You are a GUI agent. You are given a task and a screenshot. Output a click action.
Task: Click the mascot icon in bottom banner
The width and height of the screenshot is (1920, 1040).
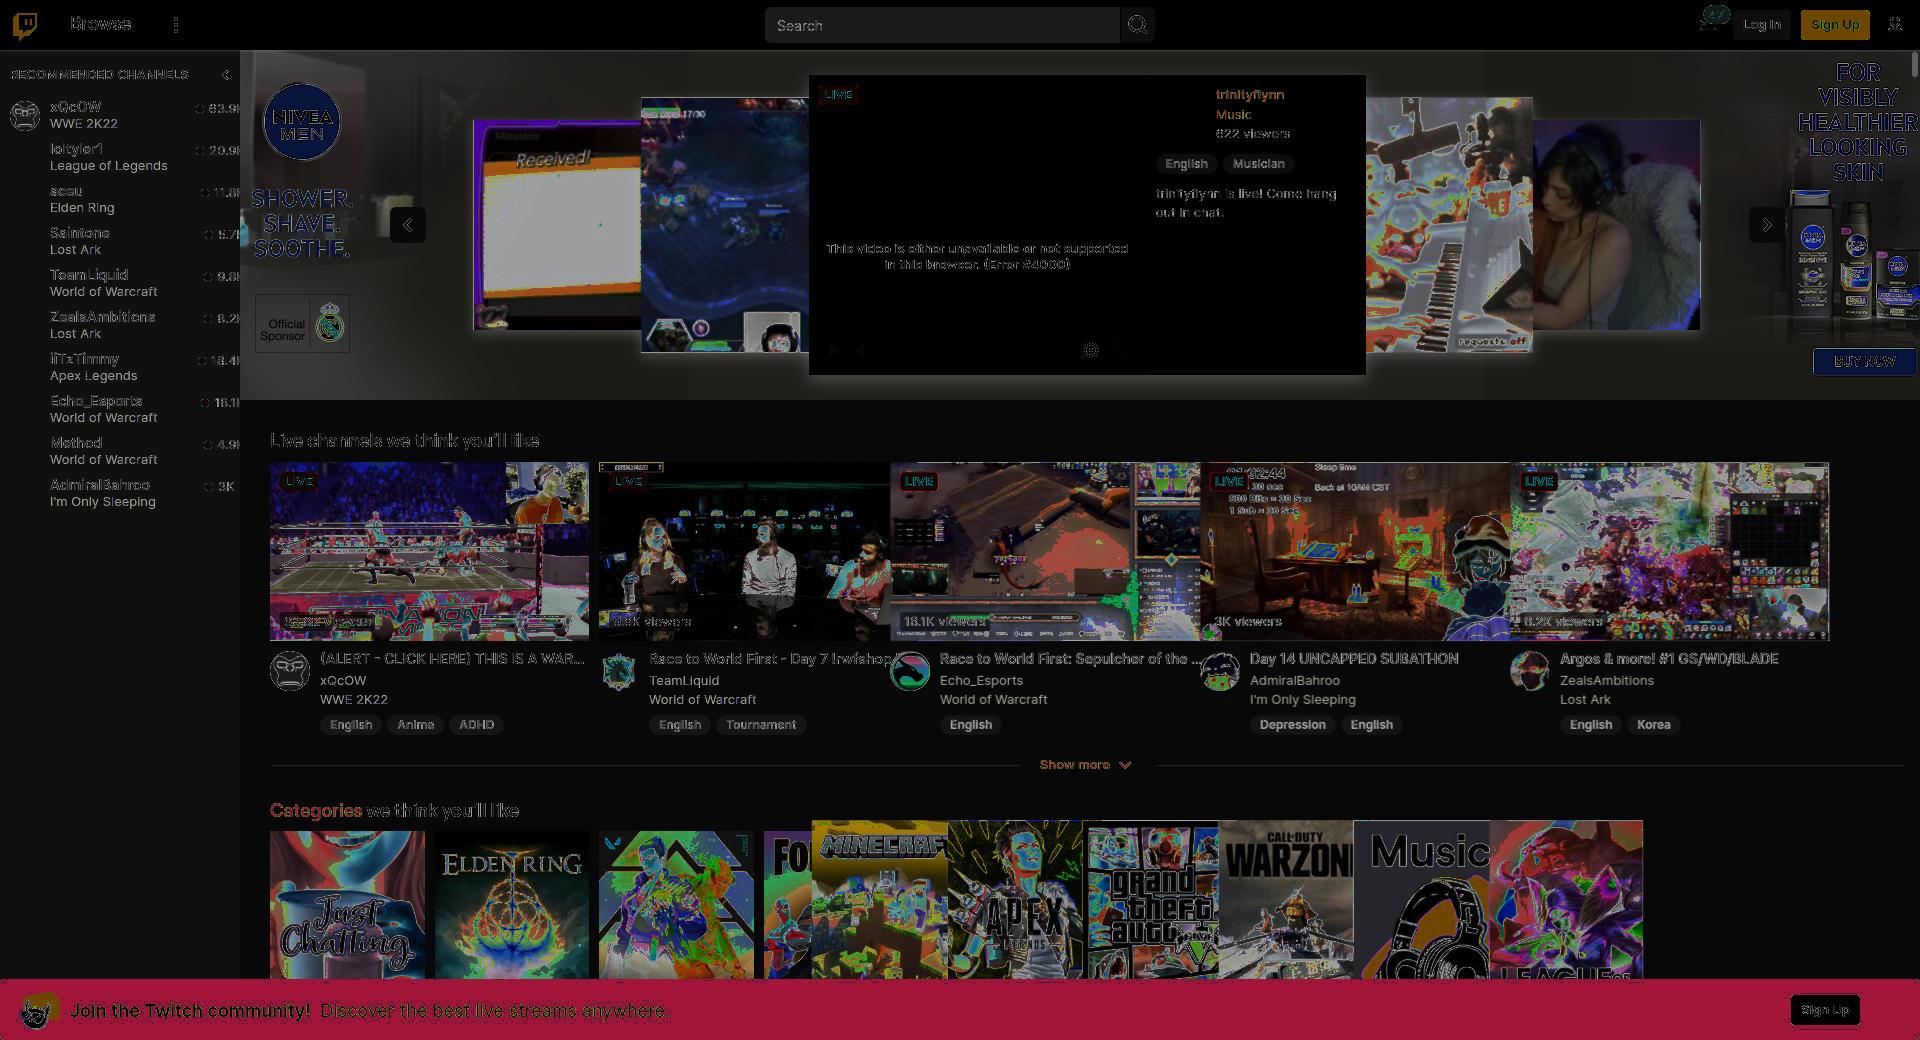(x=38, y=1012)
